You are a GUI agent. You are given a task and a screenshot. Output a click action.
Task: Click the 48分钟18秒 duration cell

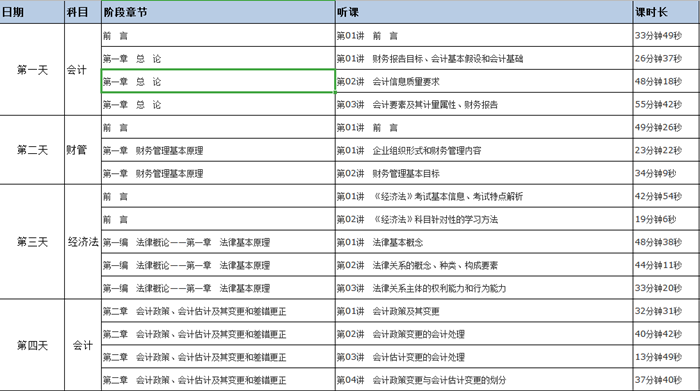pos(667,81)
